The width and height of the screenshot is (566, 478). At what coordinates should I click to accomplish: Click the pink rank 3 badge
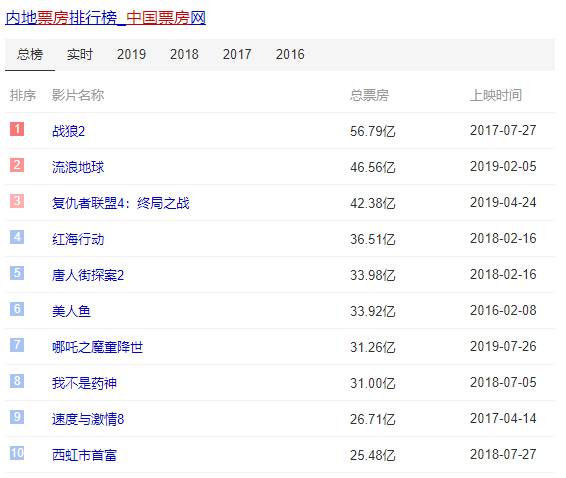17,201
